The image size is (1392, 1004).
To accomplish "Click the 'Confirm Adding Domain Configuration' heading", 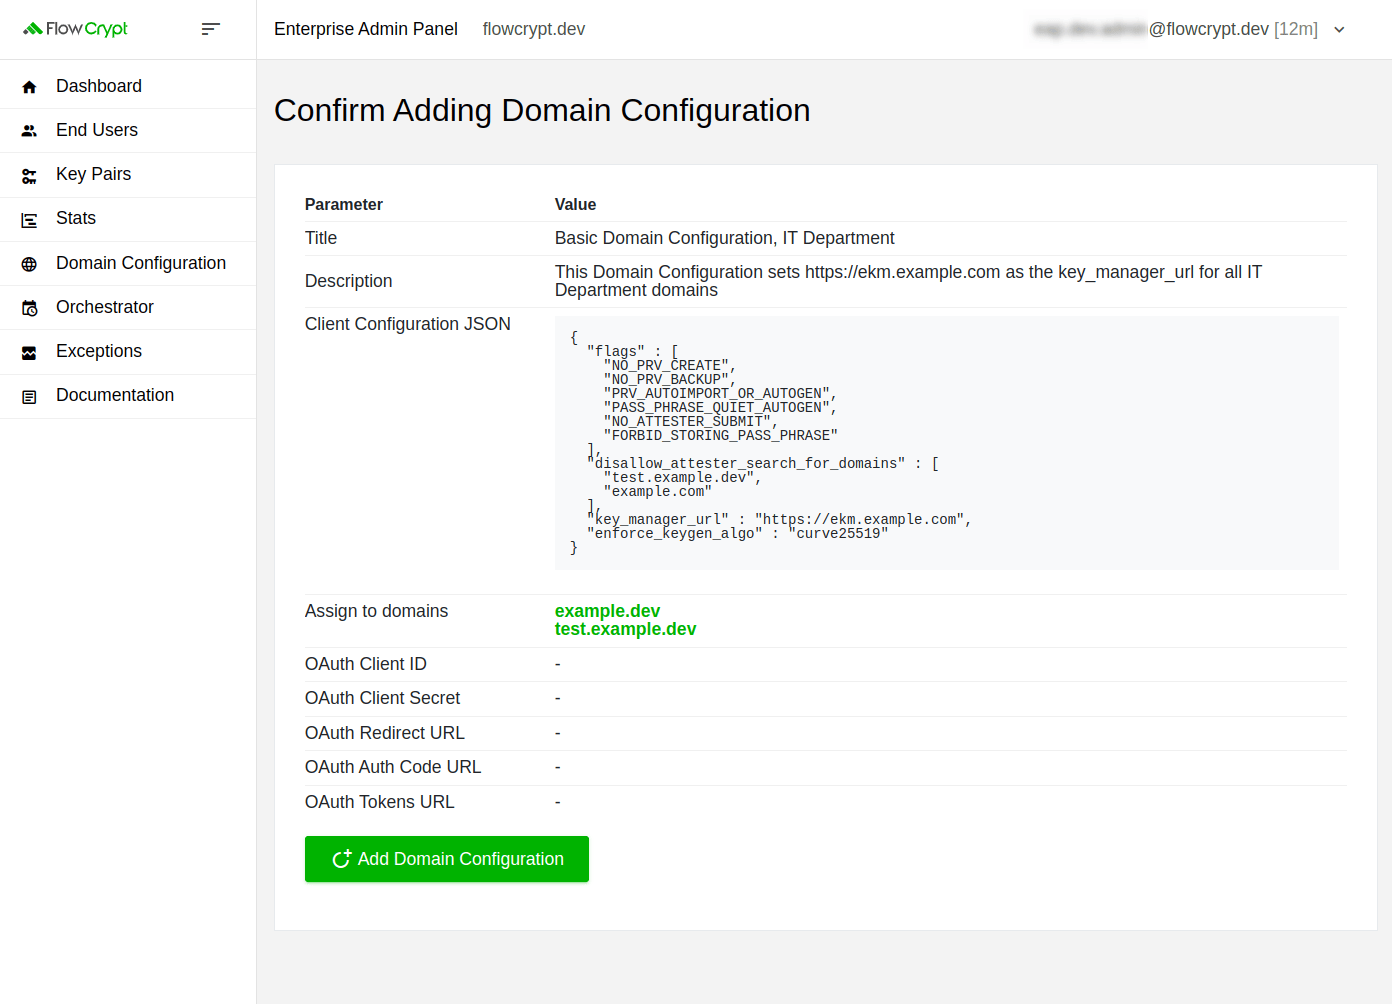I will [x=542, y=110].
